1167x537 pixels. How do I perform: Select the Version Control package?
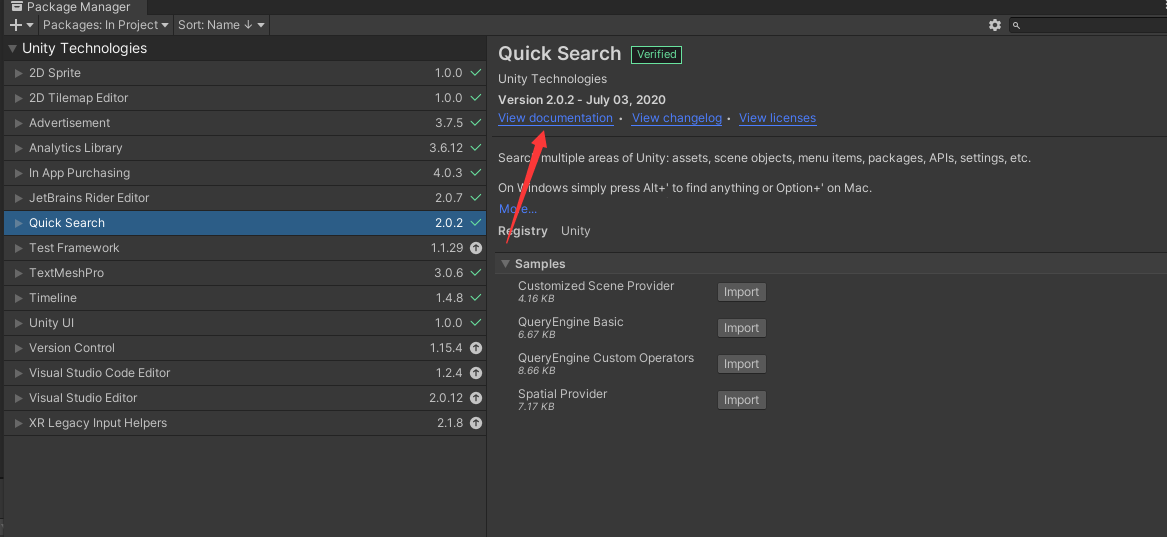(x=245, y=348)
